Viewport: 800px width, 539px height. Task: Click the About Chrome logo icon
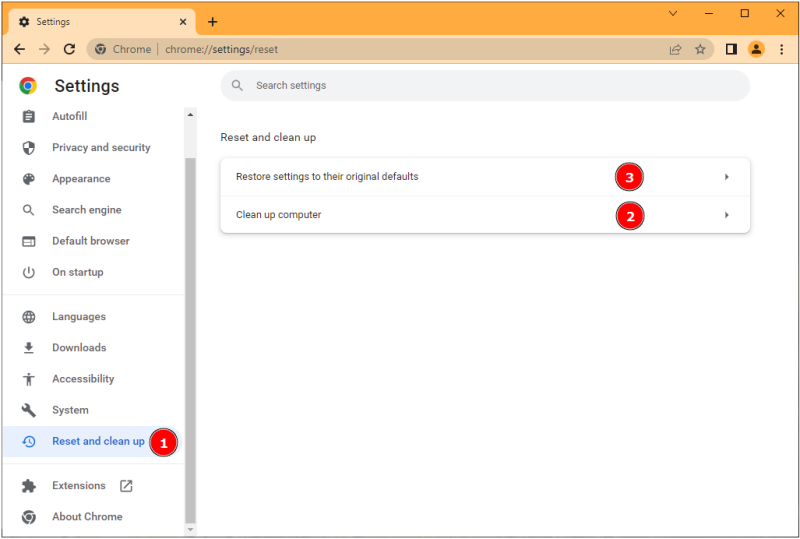29,517
